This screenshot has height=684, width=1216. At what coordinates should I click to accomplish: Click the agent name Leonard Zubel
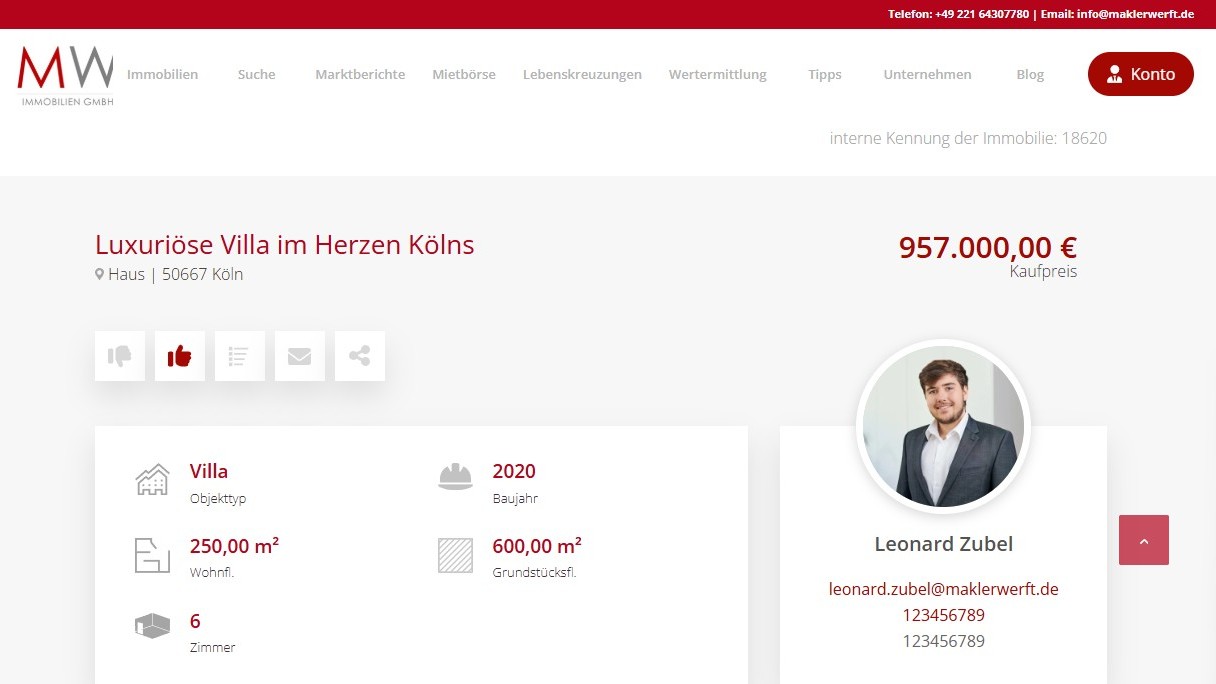click(943, 544)
